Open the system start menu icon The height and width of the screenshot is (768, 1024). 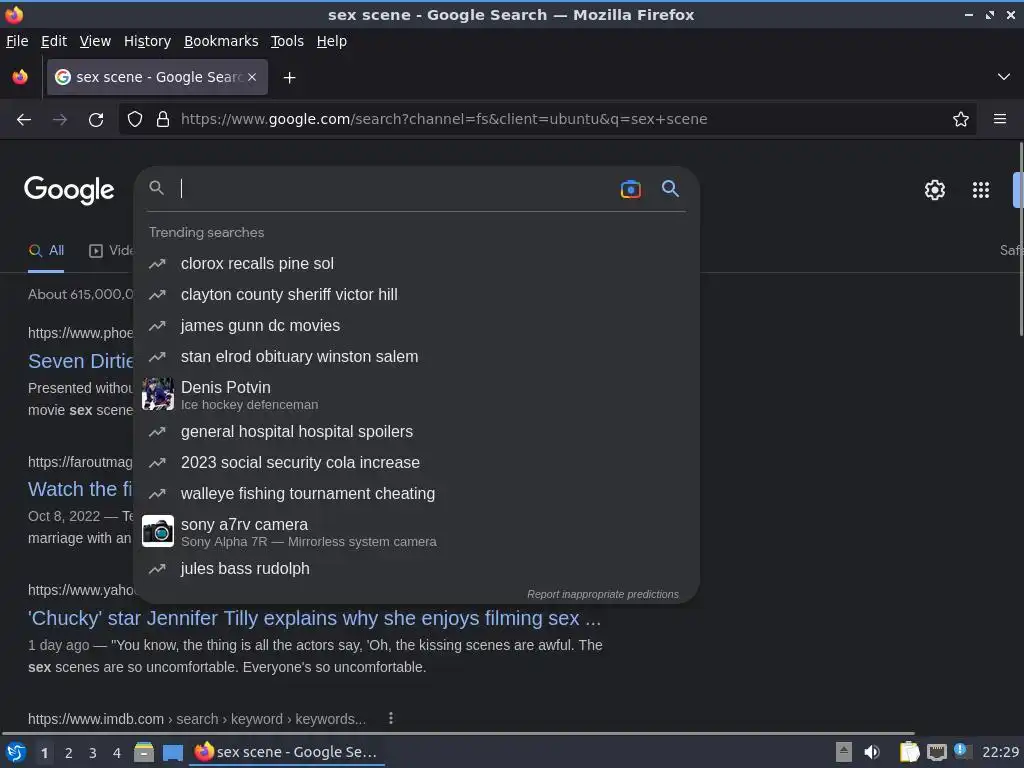coord(16,752)
